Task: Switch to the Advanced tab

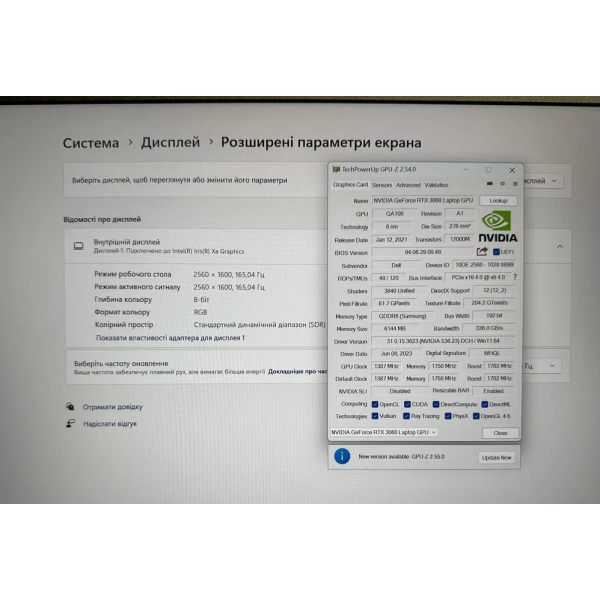Action: (x=408, y=185)
